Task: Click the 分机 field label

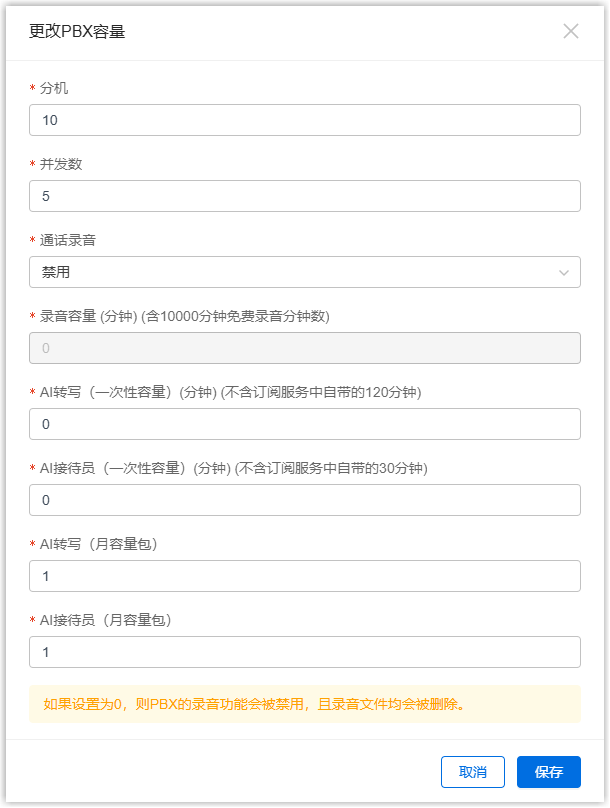Action: click(x=54, y=88)
